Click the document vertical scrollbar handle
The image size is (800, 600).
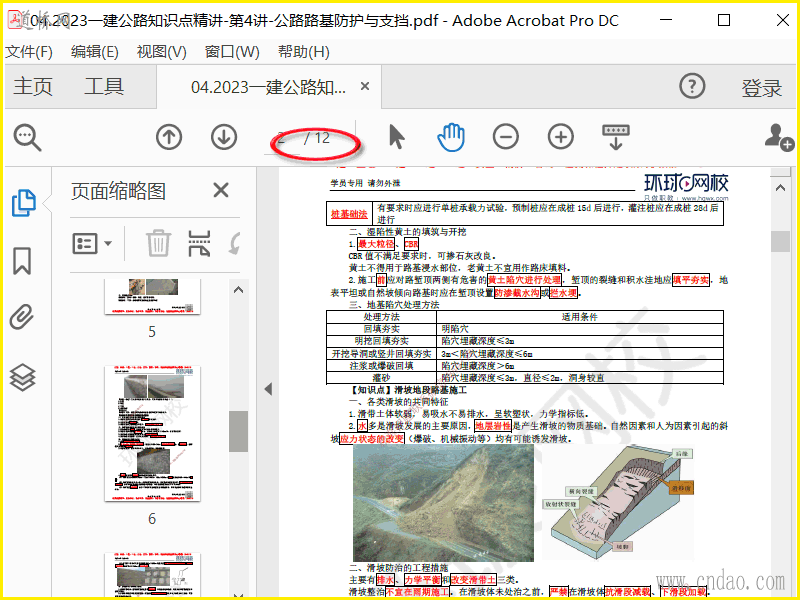[x=780, y=241]
